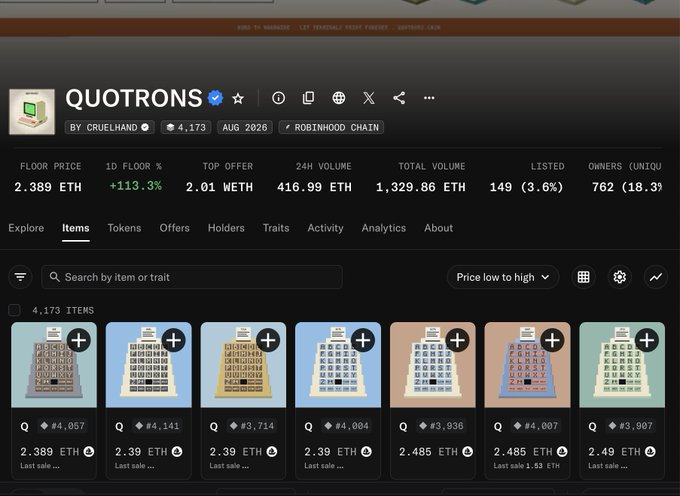Screen dimensions: 680x496
Task: Open the Analytics tab
Action: point(384,228)
